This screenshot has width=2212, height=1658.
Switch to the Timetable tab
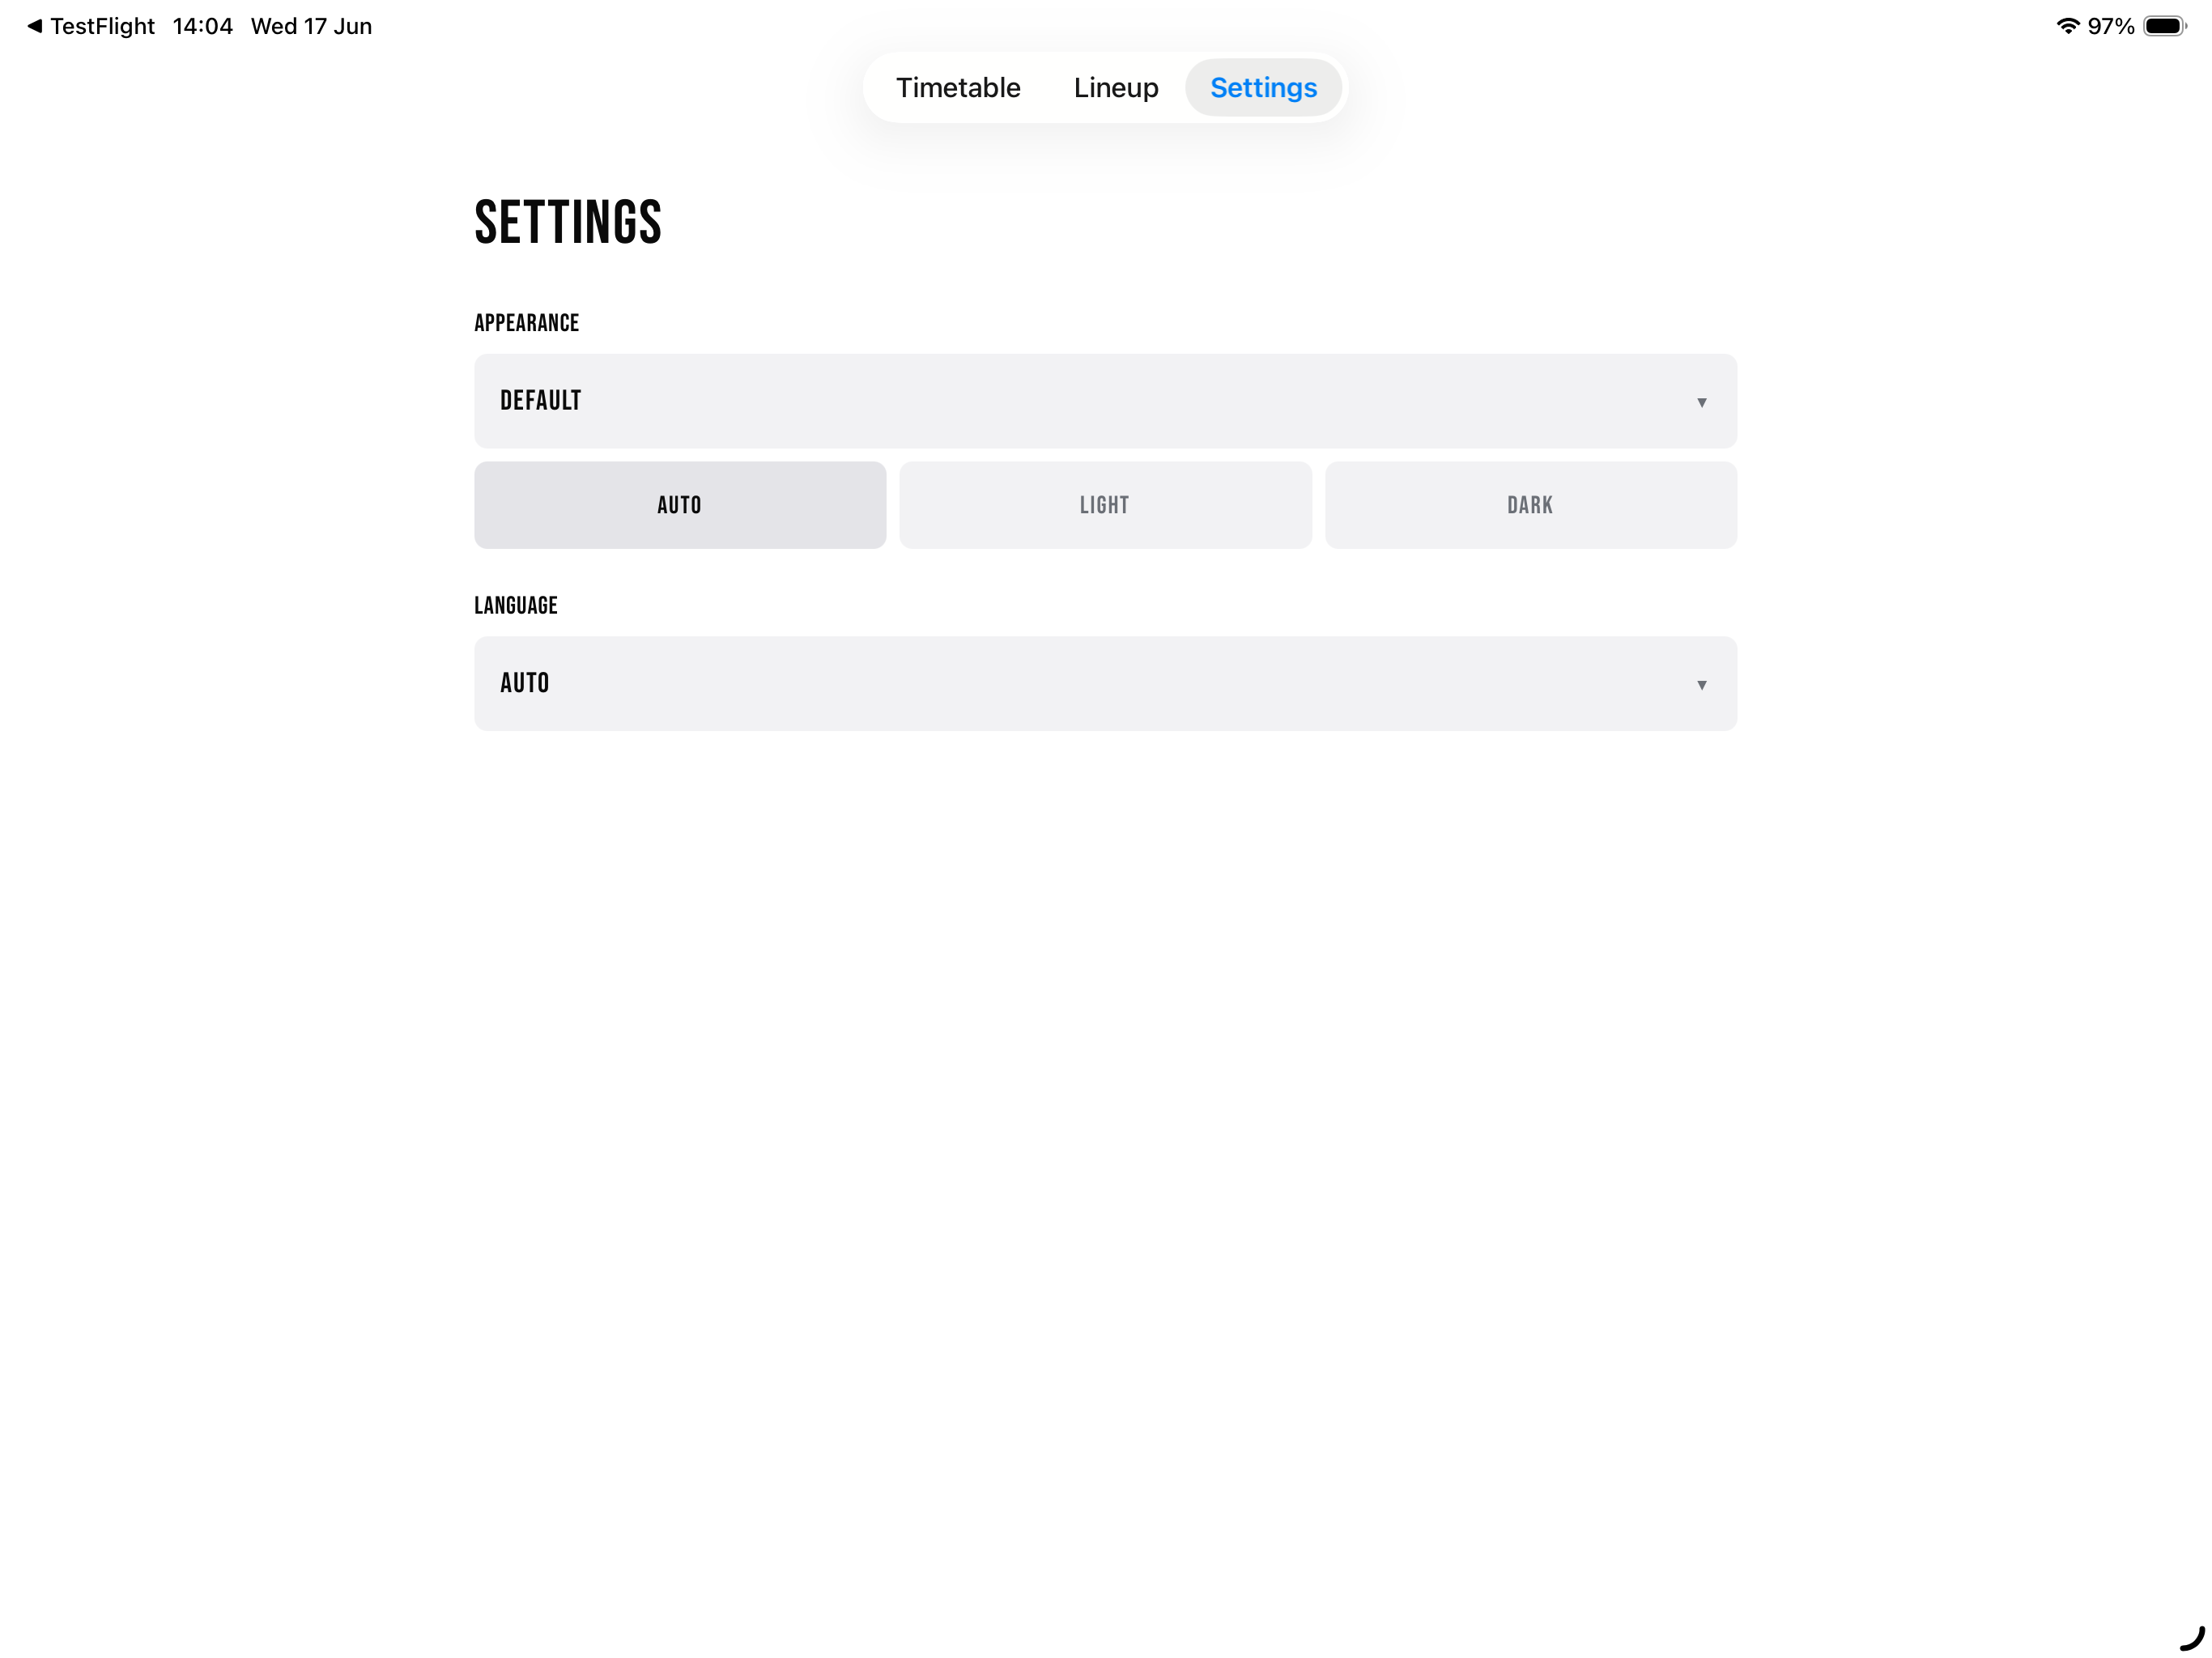point(957,88)
